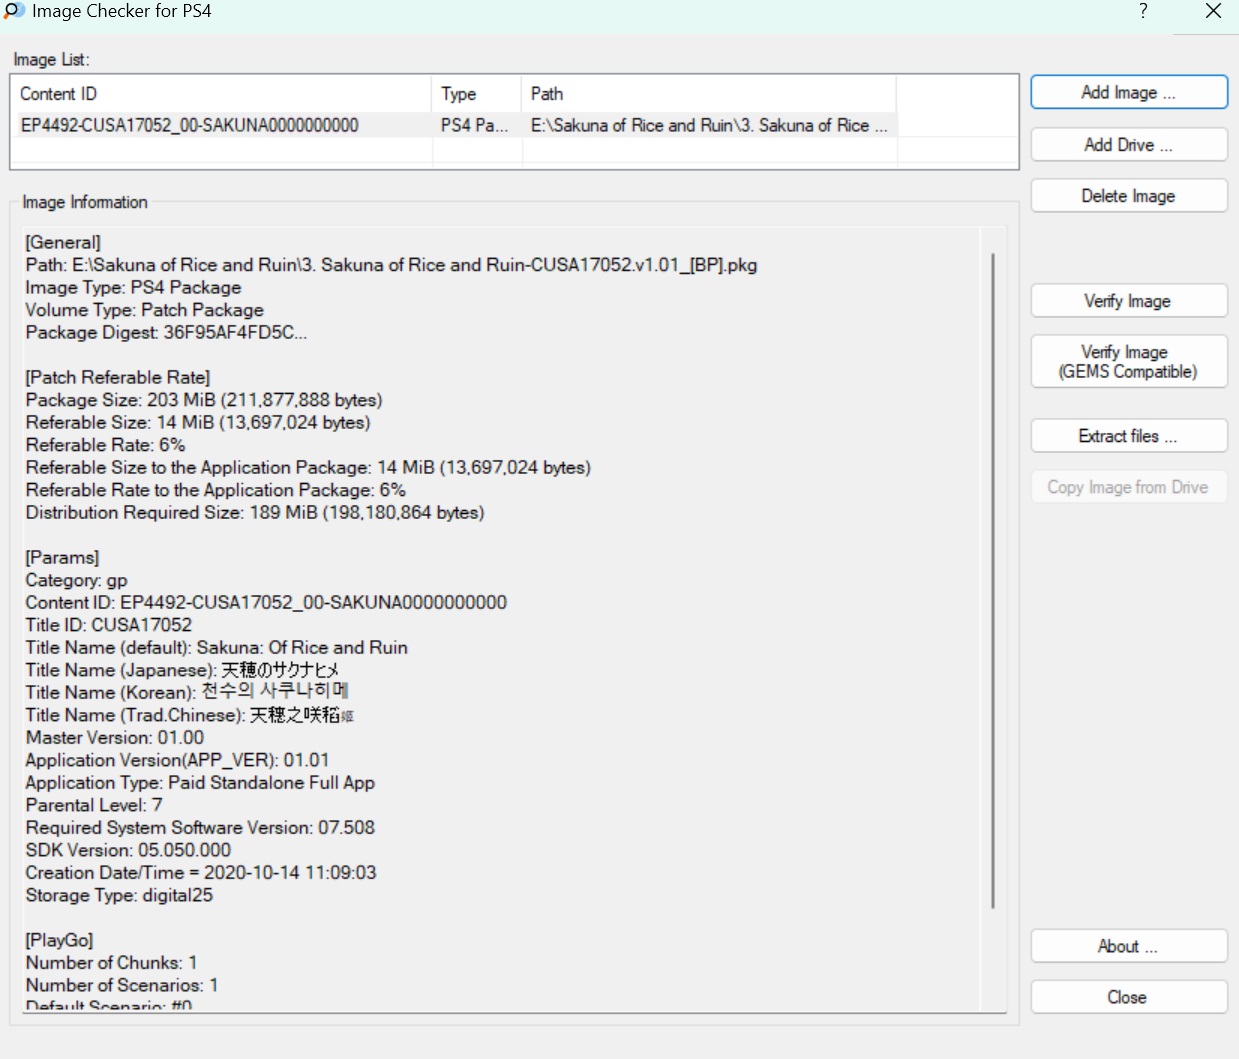Click the 'SDK Version: 05.050.000' line
This screenshot has height=1059, width=1239.
click(x=128, y=850)
